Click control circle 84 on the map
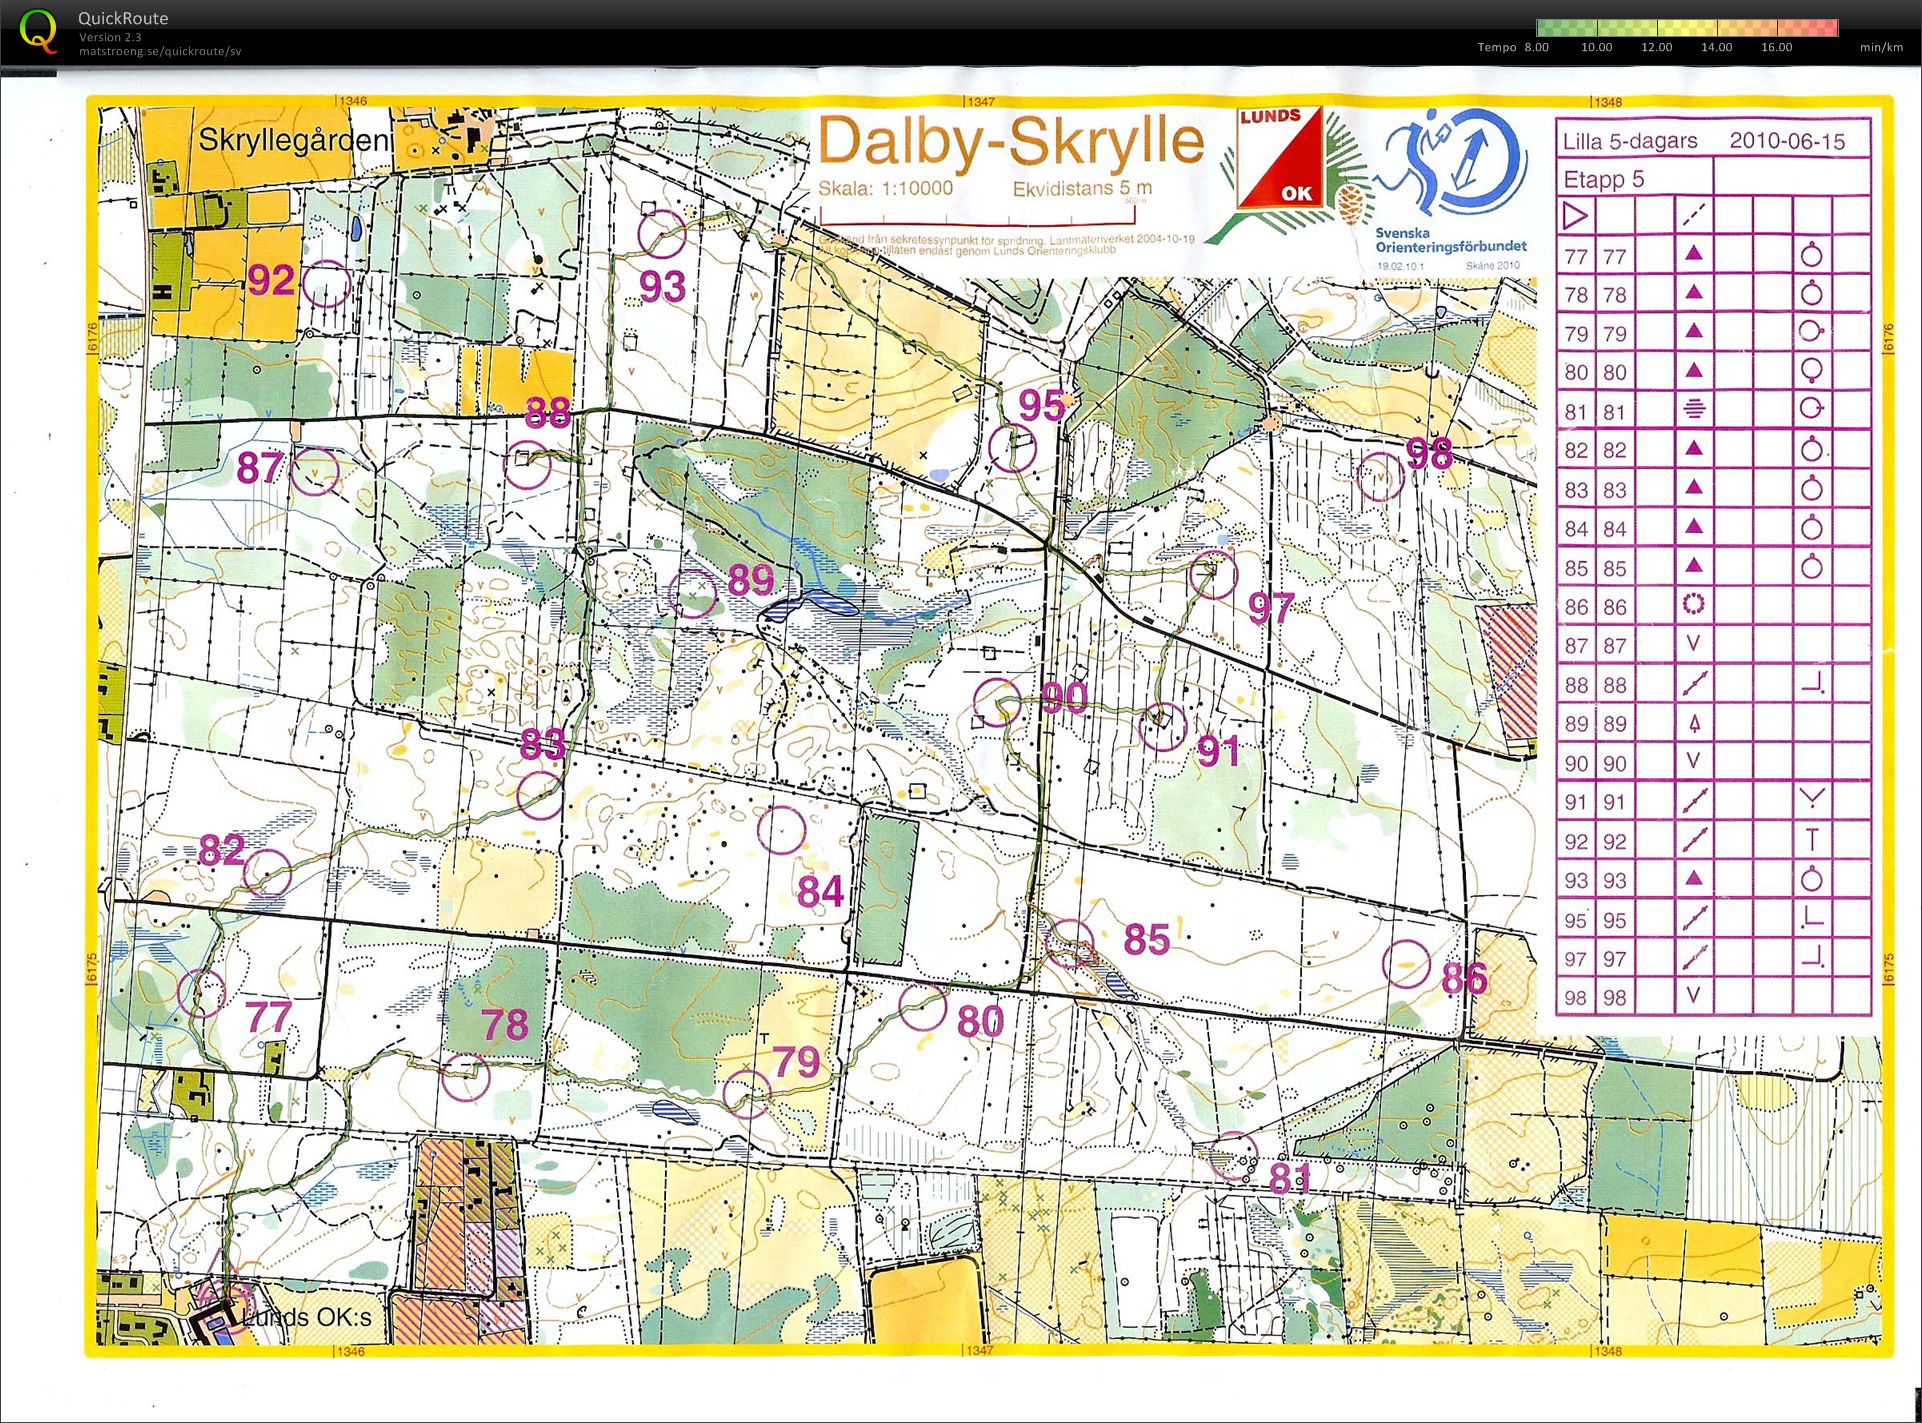This screenshot has width=1922, height=1423. pos(781,830)
